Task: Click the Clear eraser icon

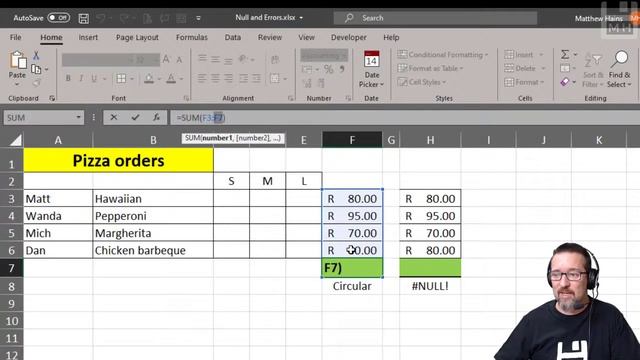Action: point(565,82)
